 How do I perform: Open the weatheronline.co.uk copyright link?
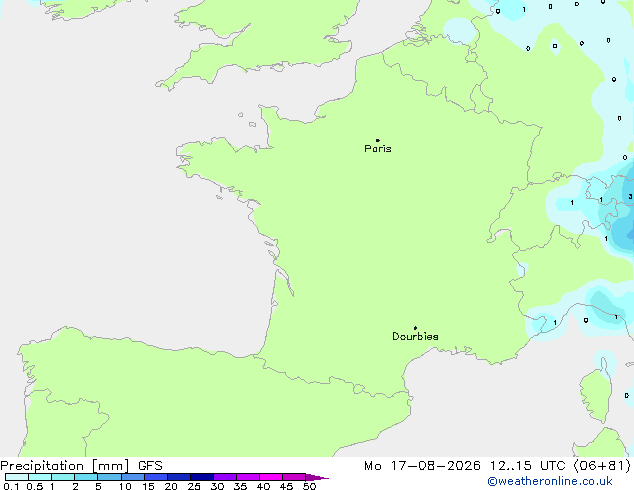550,481
